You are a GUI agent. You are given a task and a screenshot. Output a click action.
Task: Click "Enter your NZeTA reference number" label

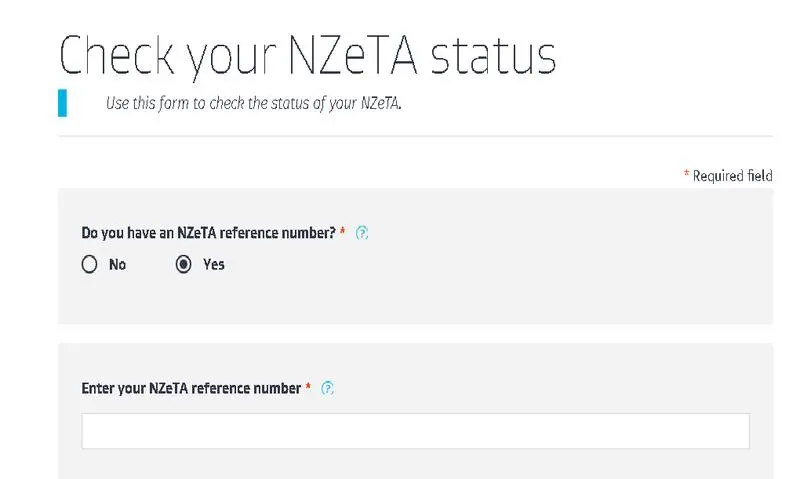pyautogui.click(x=191, y=388)
